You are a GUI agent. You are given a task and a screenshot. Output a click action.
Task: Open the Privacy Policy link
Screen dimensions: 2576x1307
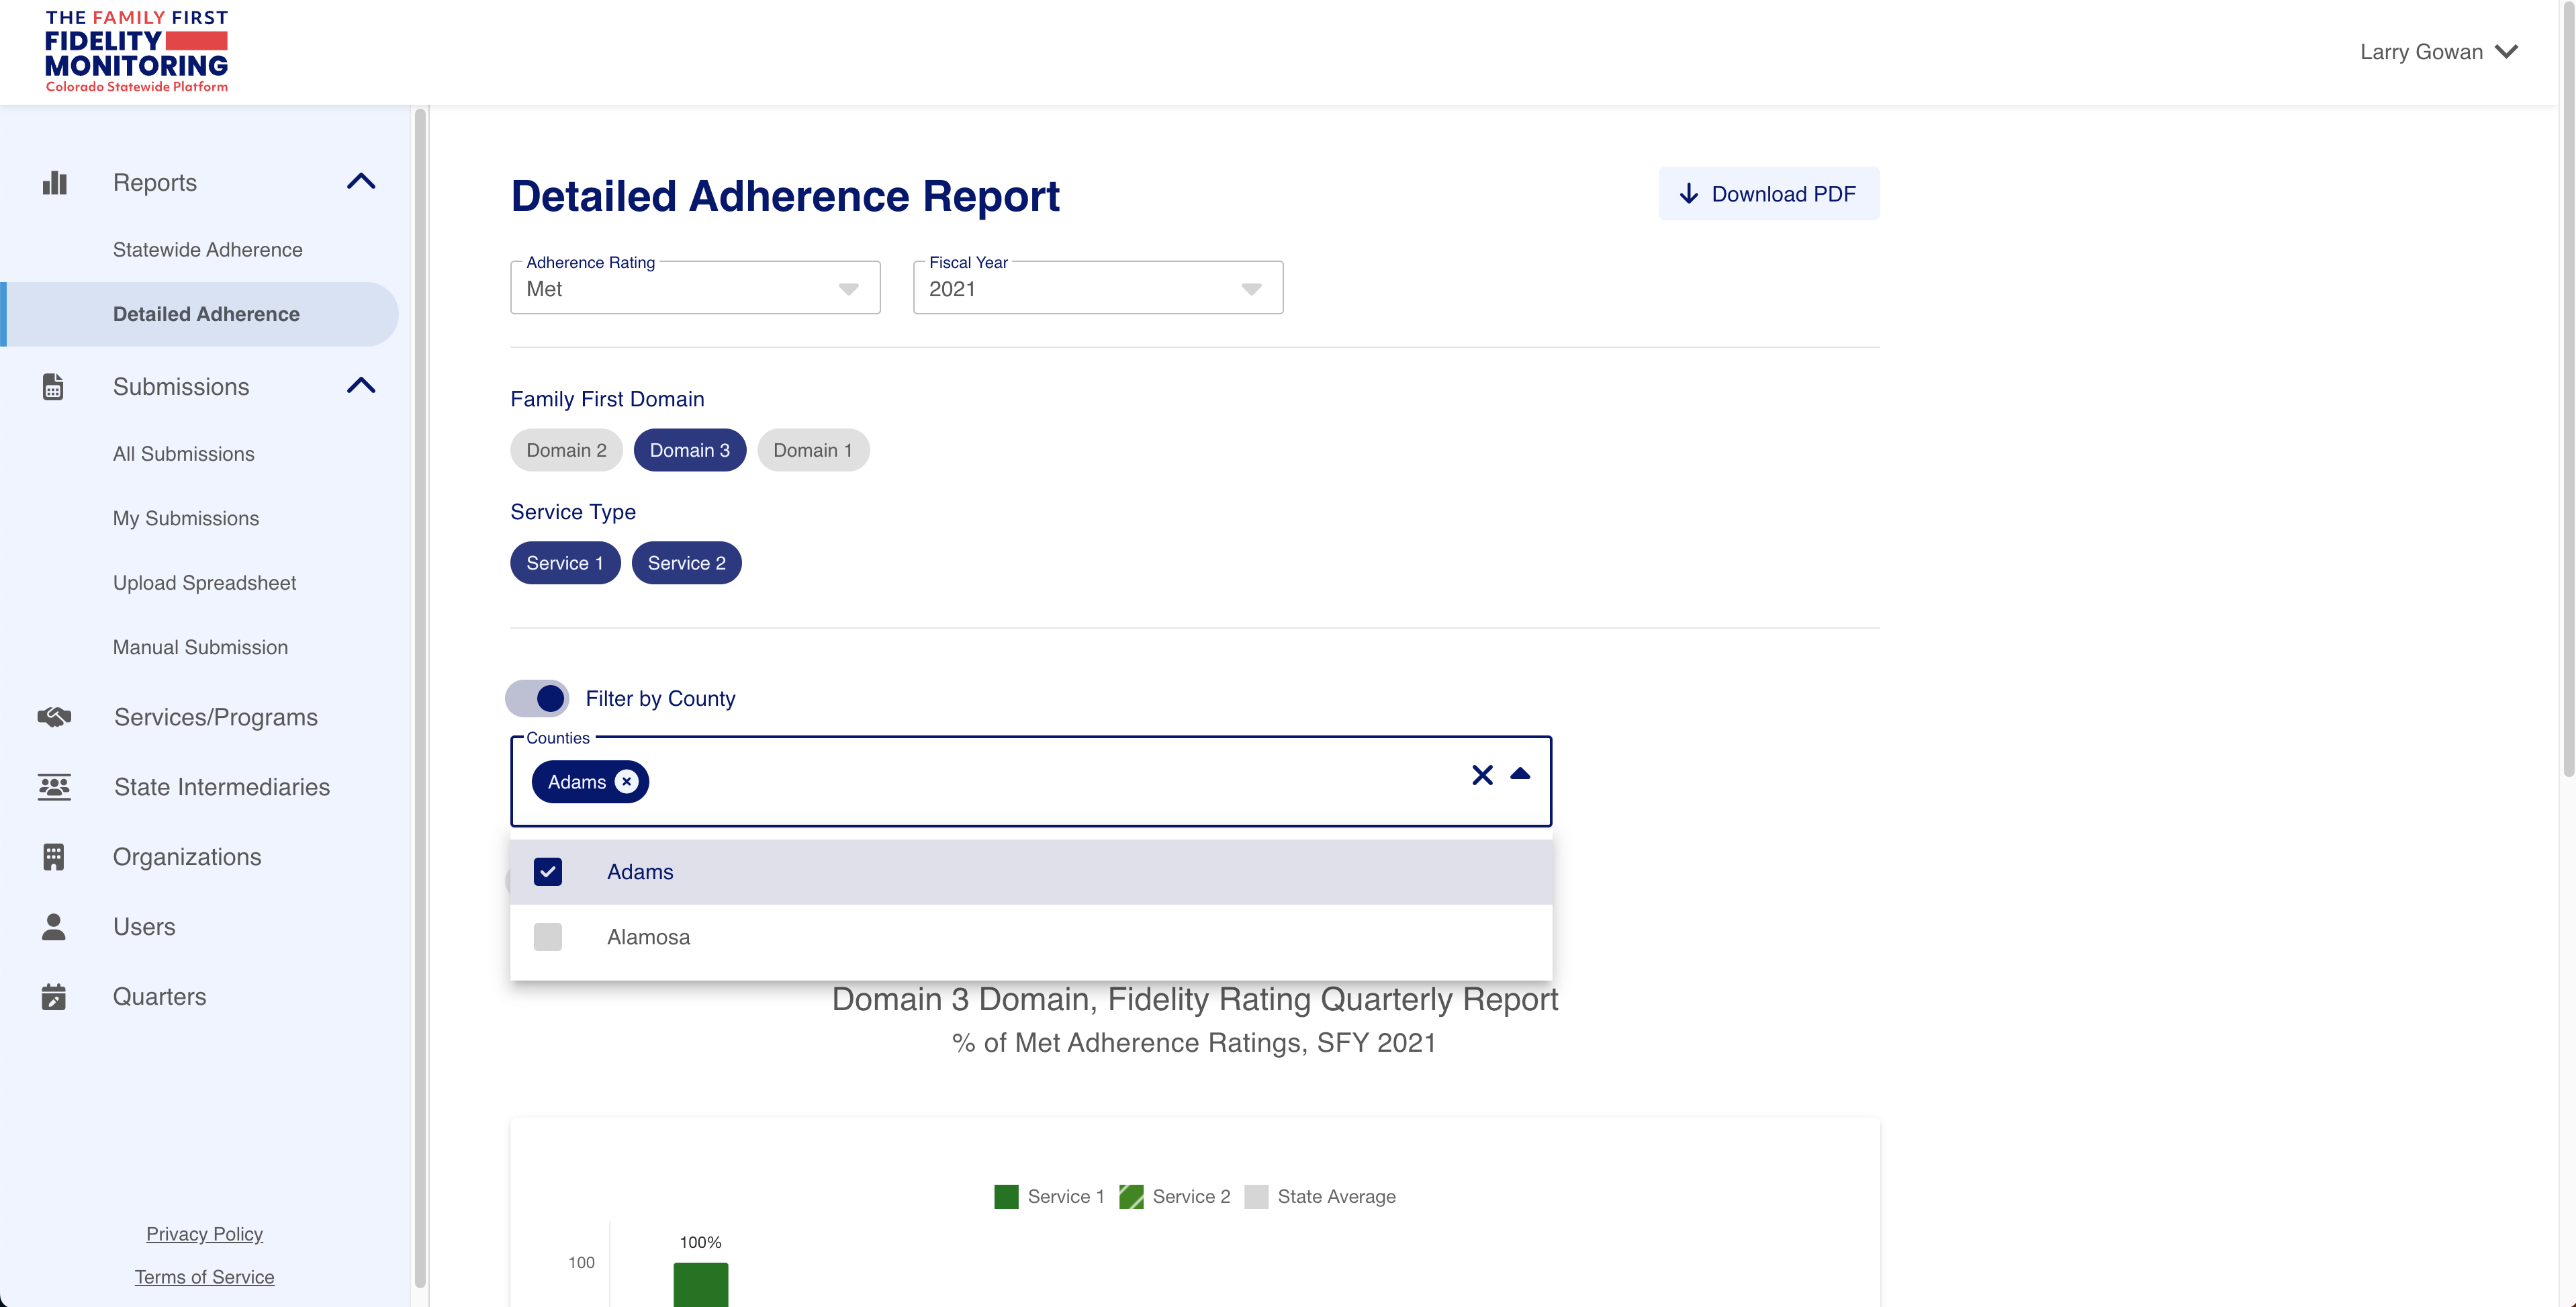pyautogui.click(x=204, y=1234)
